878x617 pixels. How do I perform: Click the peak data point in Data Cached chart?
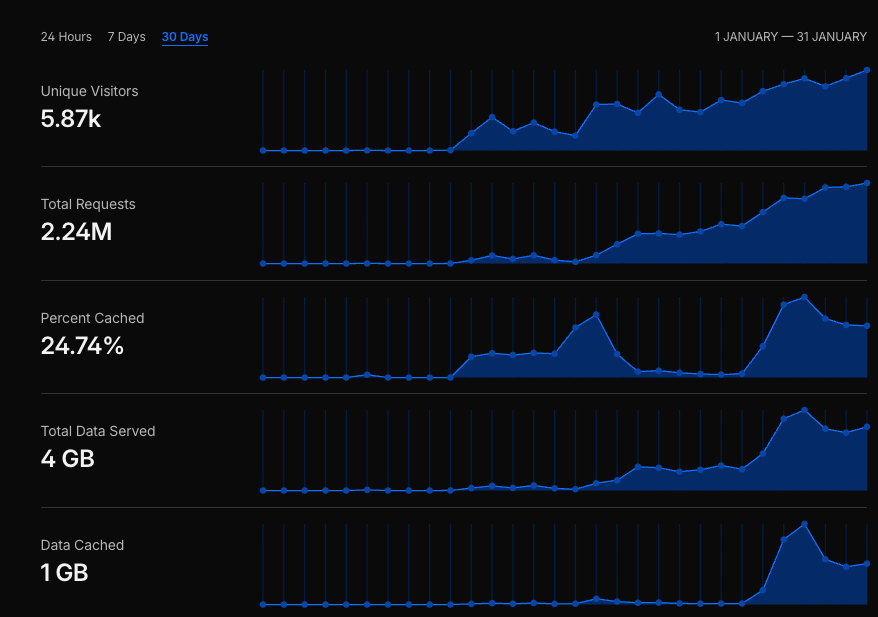pos(804,524)
